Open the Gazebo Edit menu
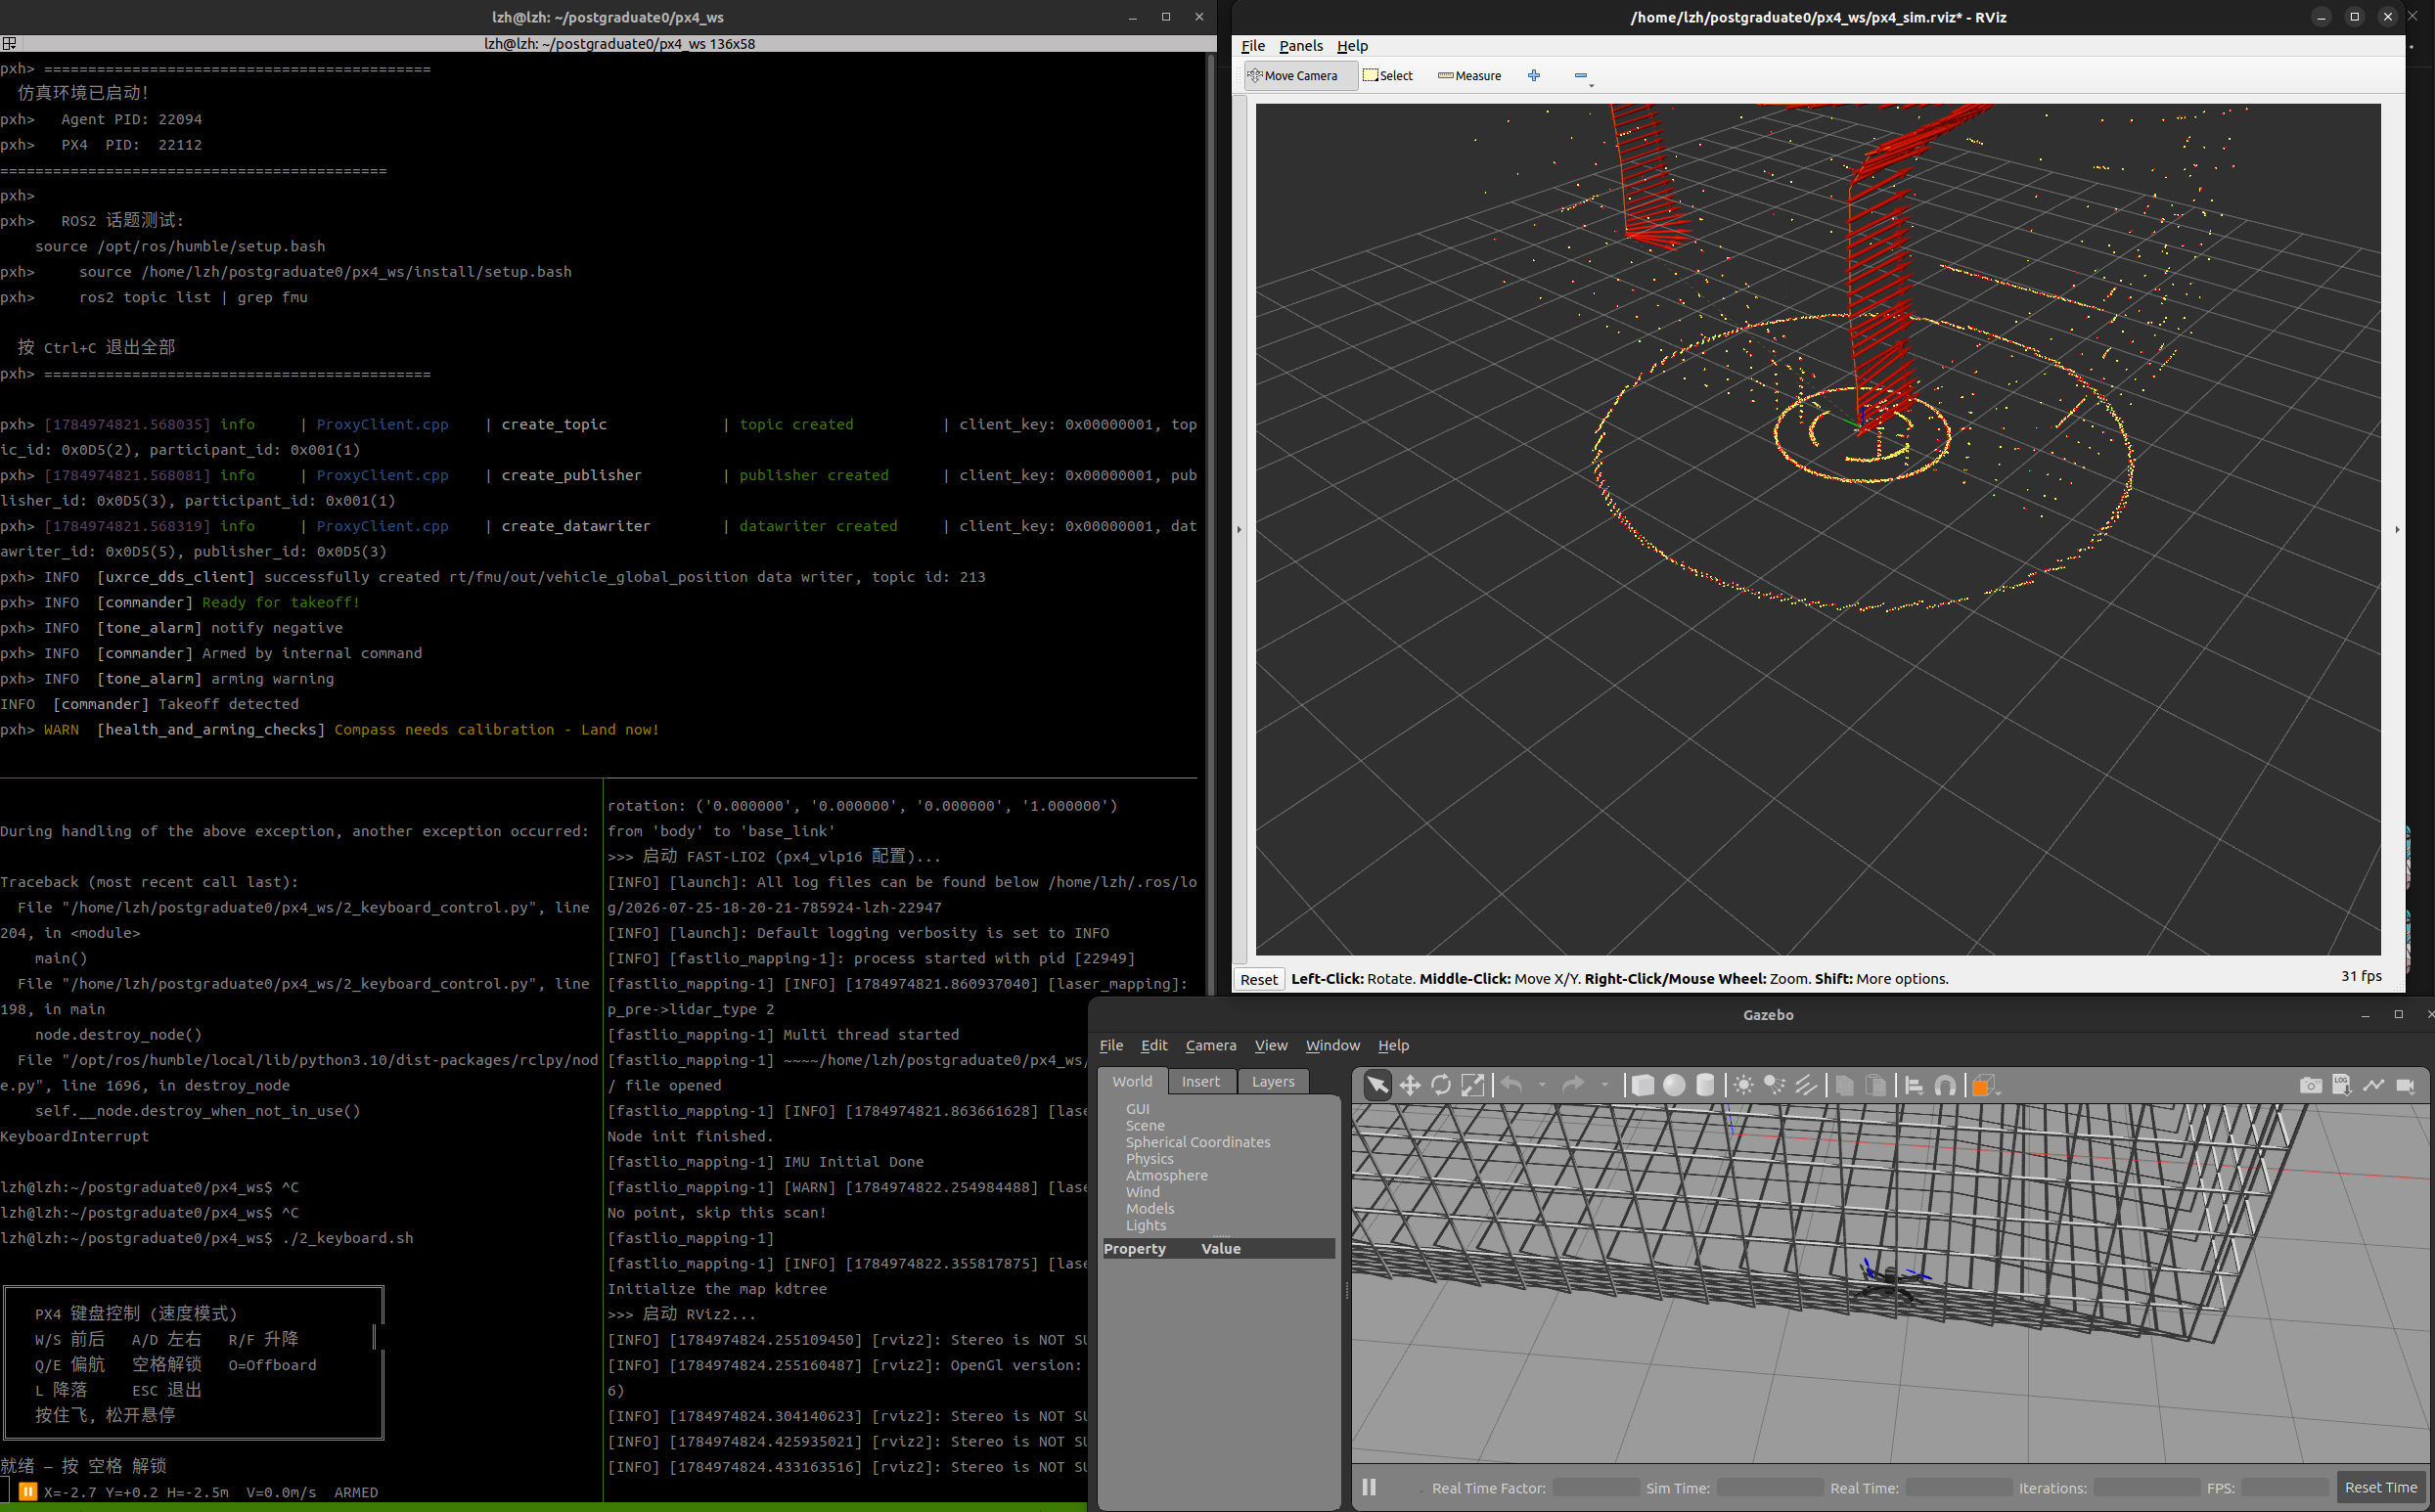Screen dimensions: 2435x1512 (x=1154, y=1046)
